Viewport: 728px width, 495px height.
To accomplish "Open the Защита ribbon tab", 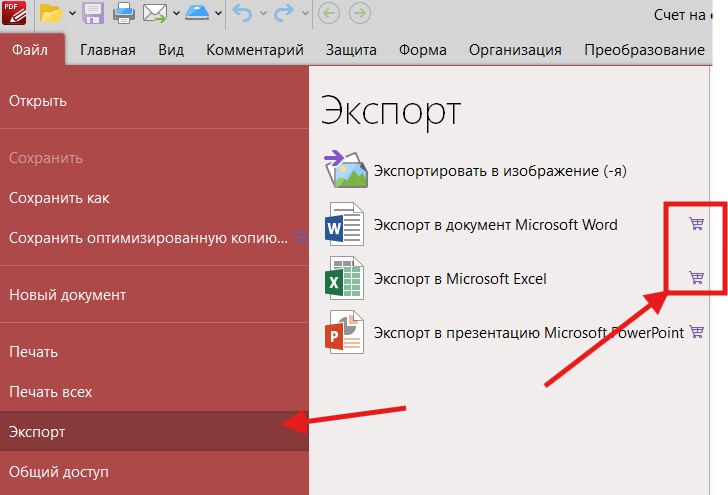I will point(351,50).
